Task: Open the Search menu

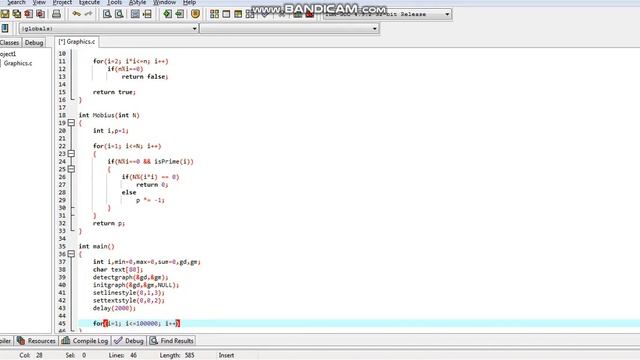Action: click(x=16, y=2)
